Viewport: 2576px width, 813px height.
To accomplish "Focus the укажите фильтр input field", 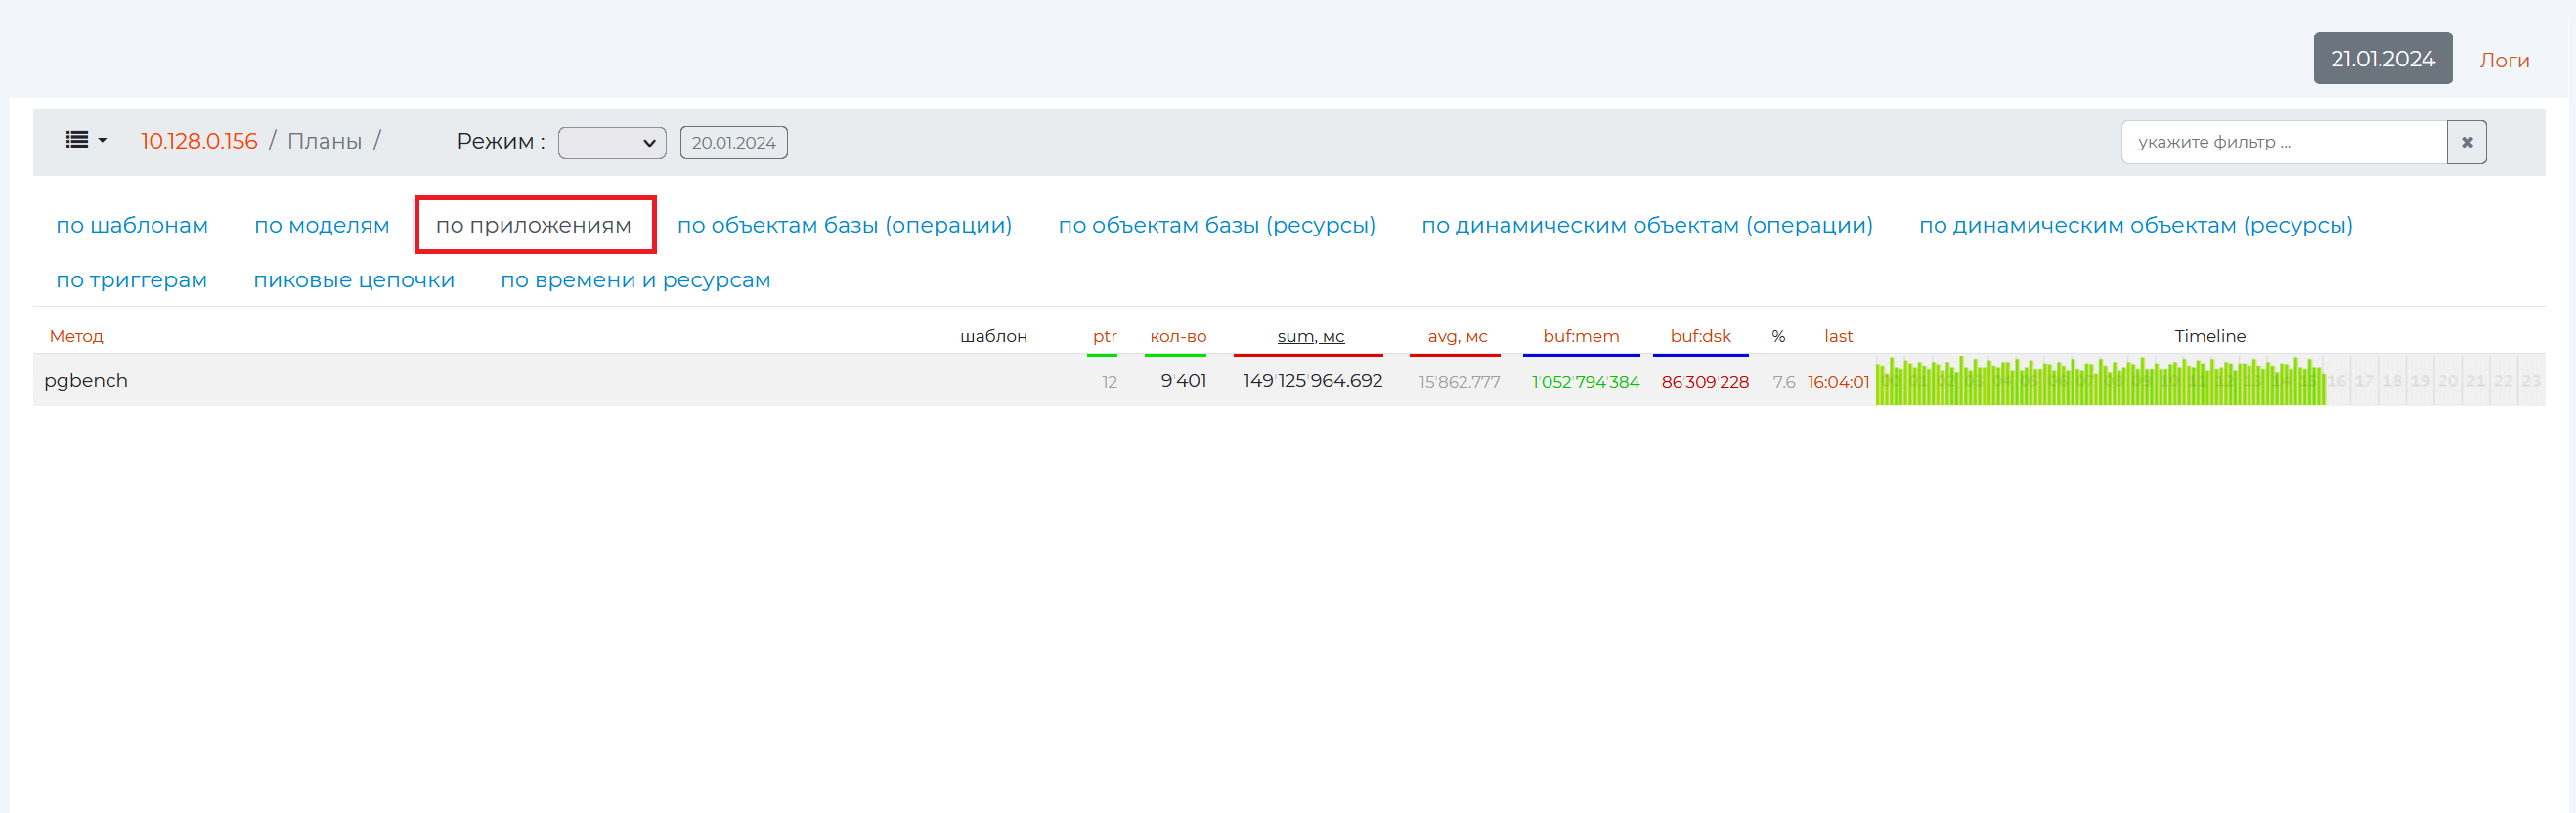I will click(2283, 142).
